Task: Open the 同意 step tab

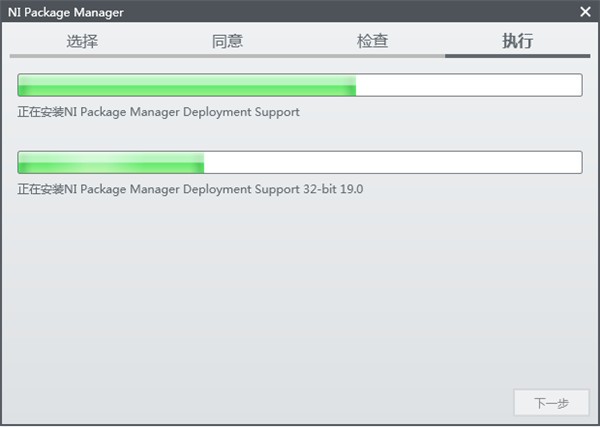Action: click(227, 42)
